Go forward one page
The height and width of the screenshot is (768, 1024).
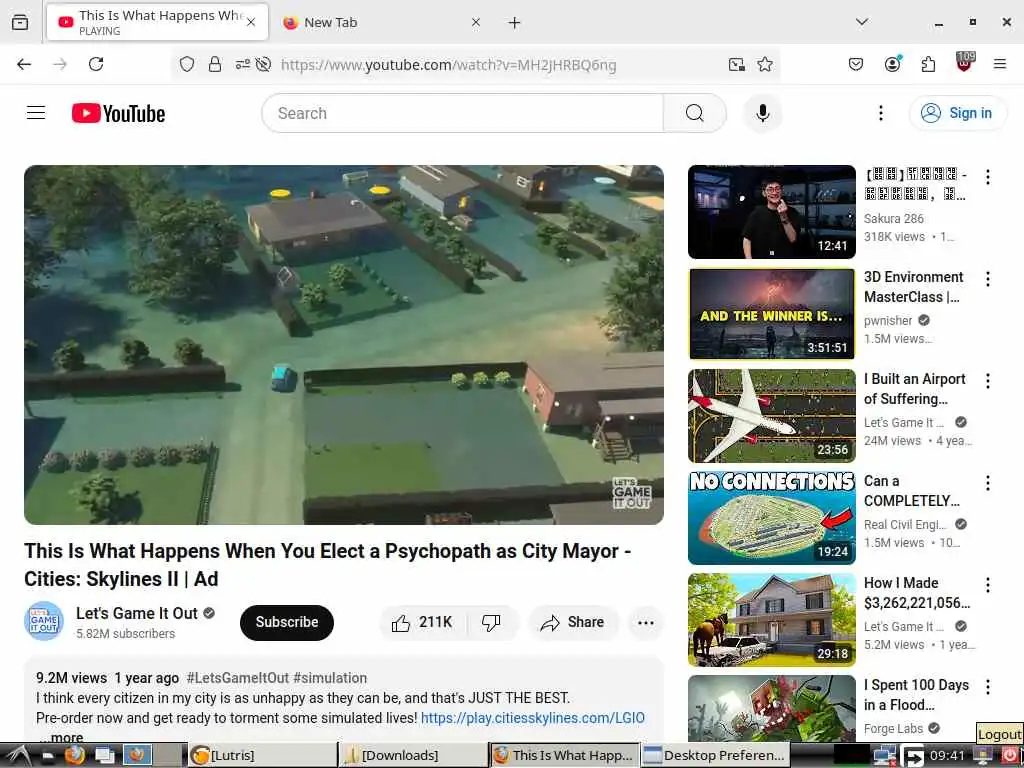(x=60, y=64)
